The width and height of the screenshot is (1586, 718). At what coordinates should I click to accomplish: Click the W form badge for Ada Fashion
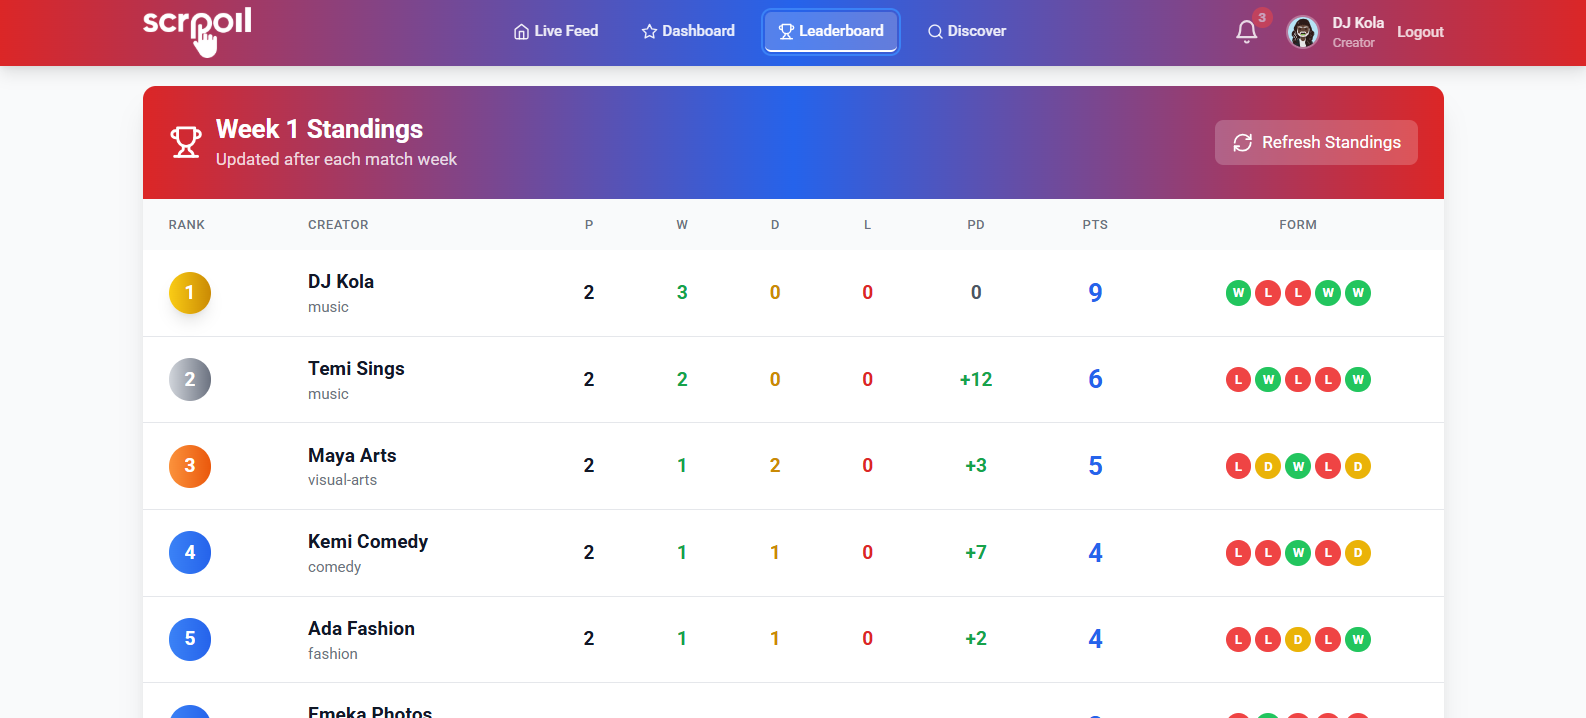[x=1358, y=639]
